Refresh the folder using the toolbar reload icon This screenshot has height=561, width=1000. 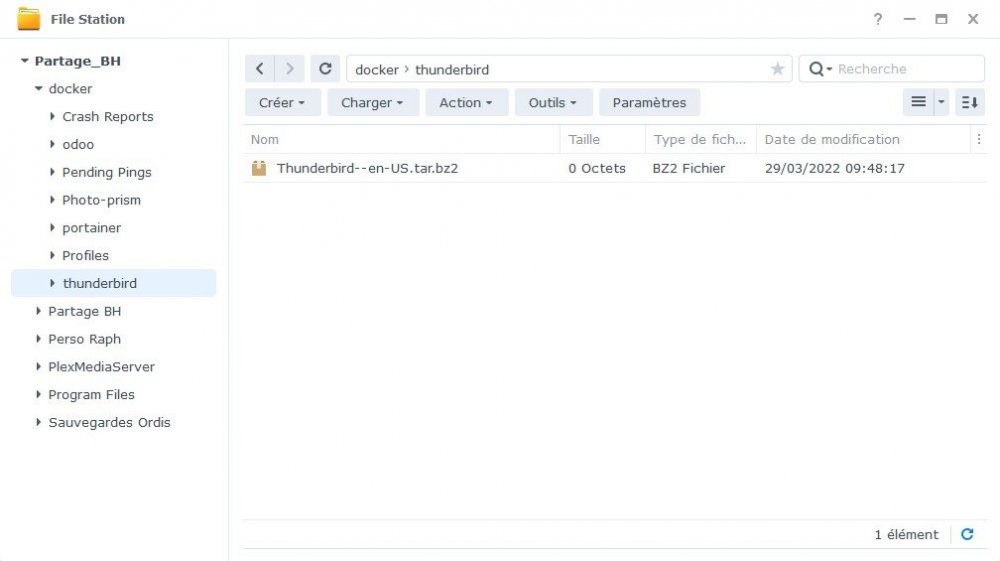click(325, 69)
